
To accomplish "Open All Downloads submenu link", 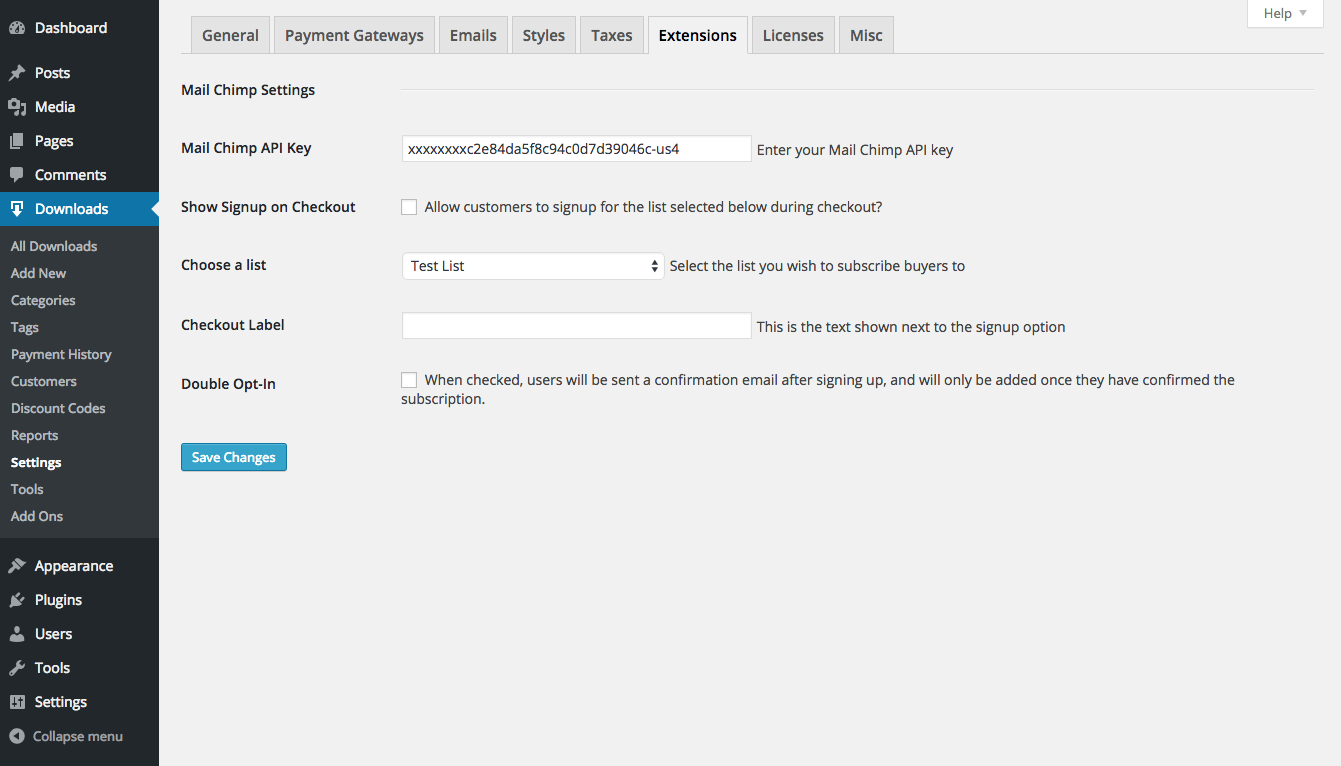I will coord(54,246).
